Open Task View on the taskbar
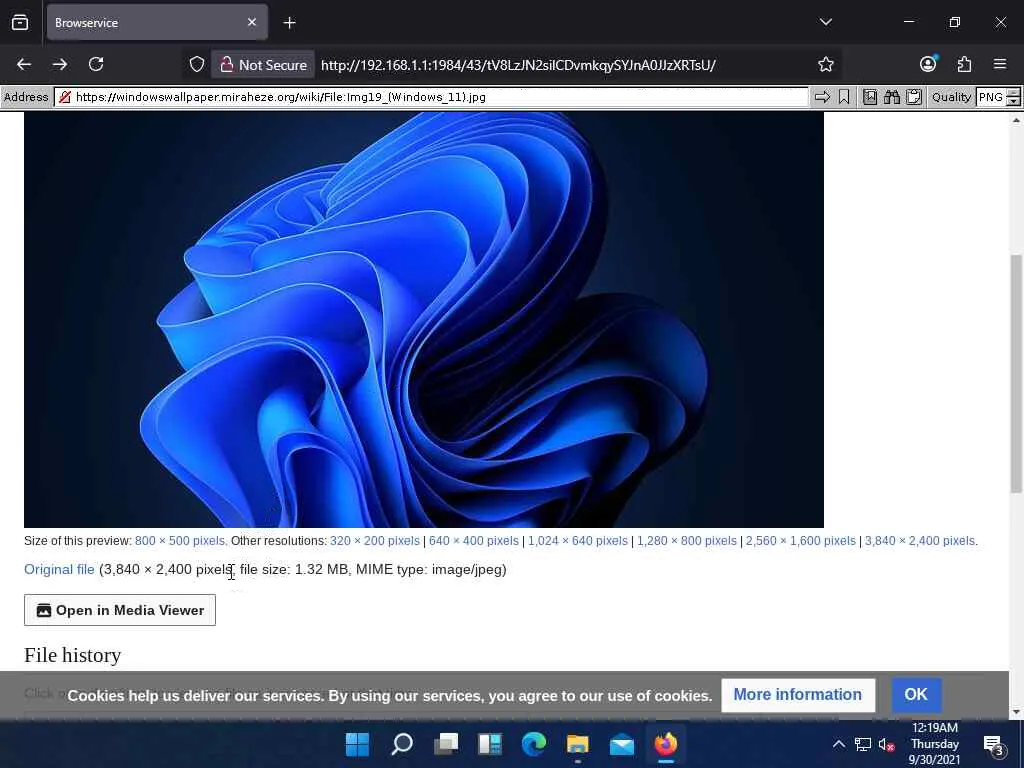The height and width of the screenshot is (768, 1024). (x=446, y=744)
